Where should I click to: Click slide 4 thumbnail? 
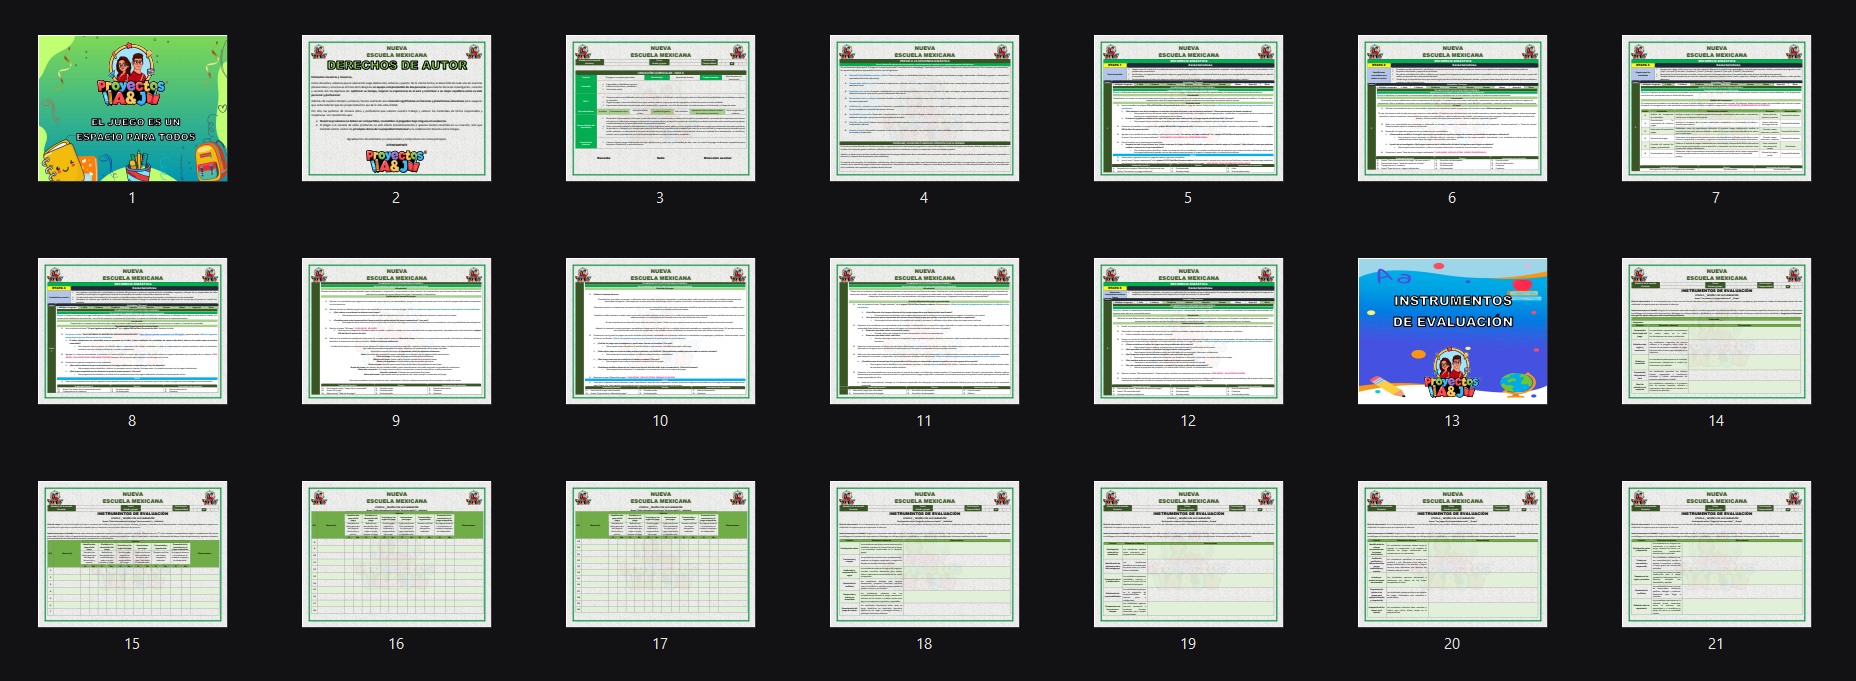924,108
